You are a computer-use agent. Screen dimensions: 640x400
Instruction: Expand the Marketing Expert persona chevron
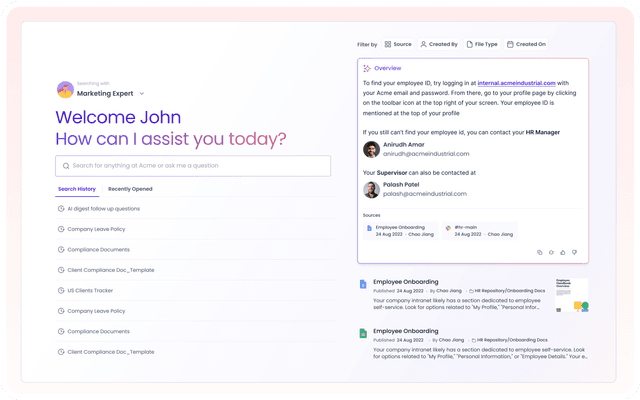(x=142, y=93)
